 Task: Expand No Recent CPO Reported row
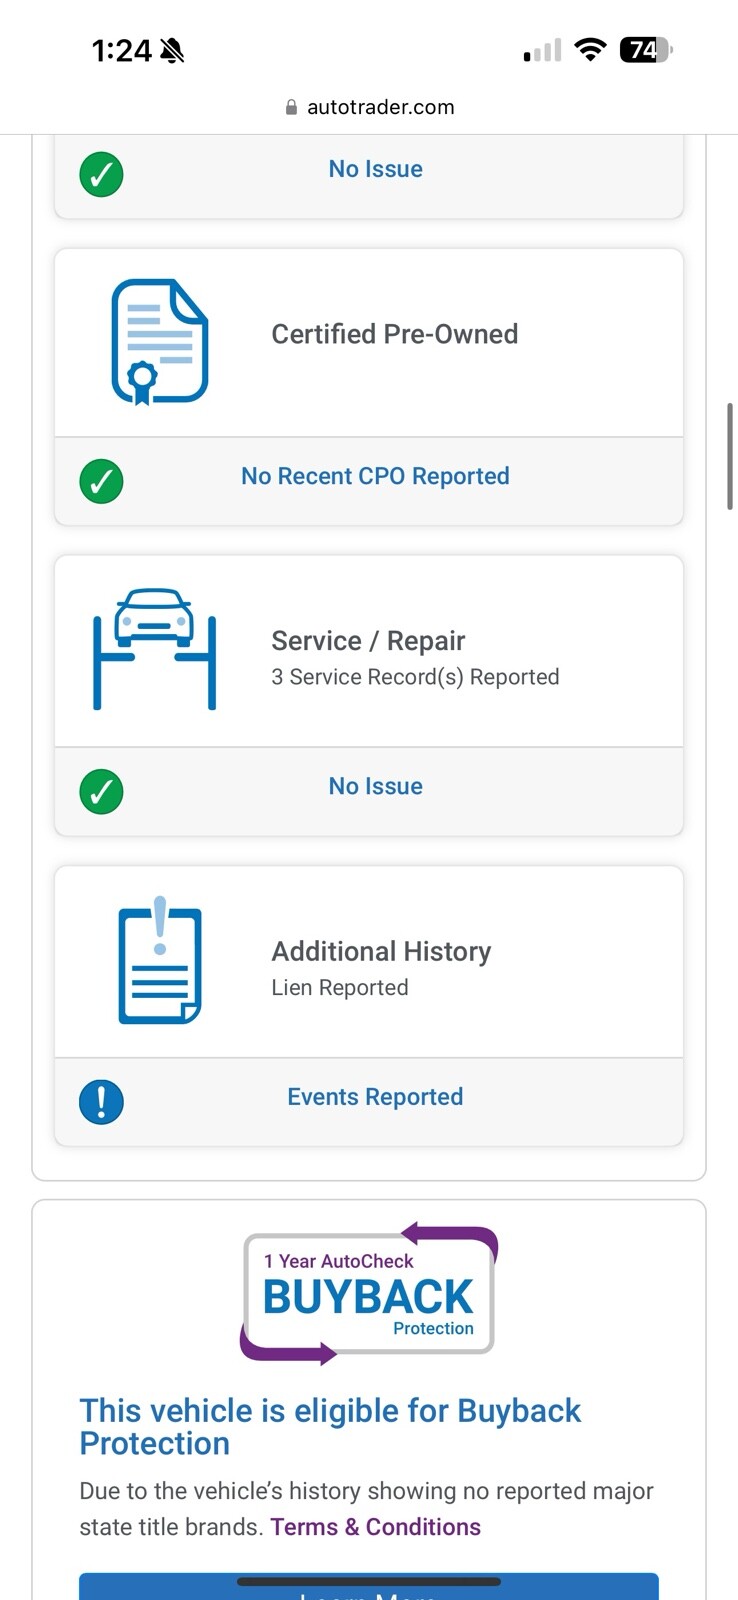pos(375,476)
